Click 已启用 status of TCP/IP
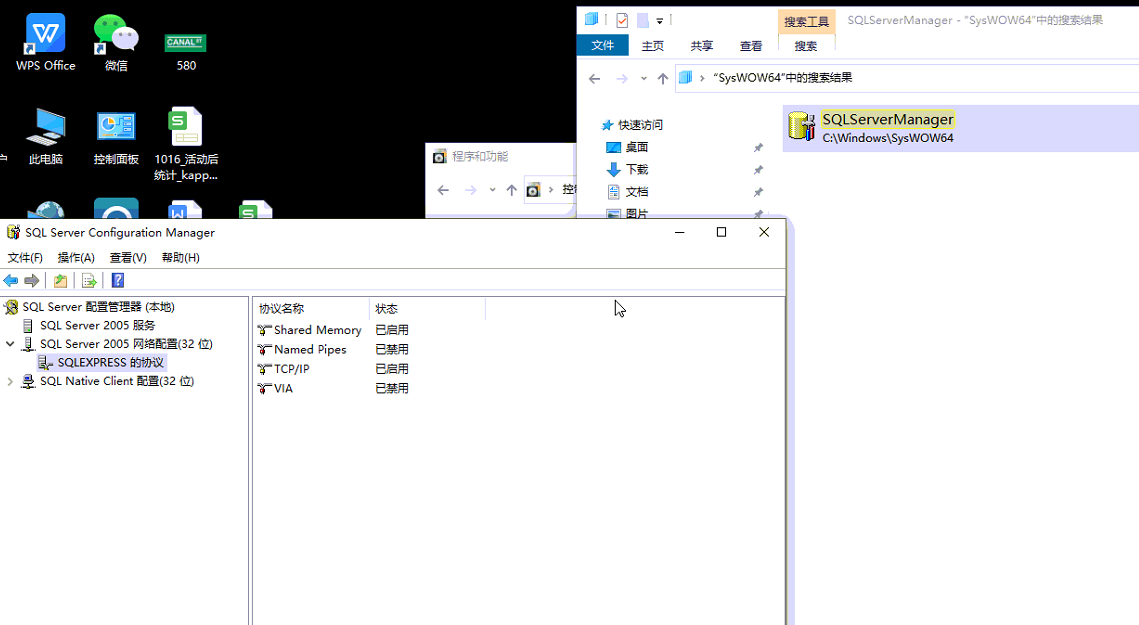This screenshot has height=625, width=1139. click(392, 369)
